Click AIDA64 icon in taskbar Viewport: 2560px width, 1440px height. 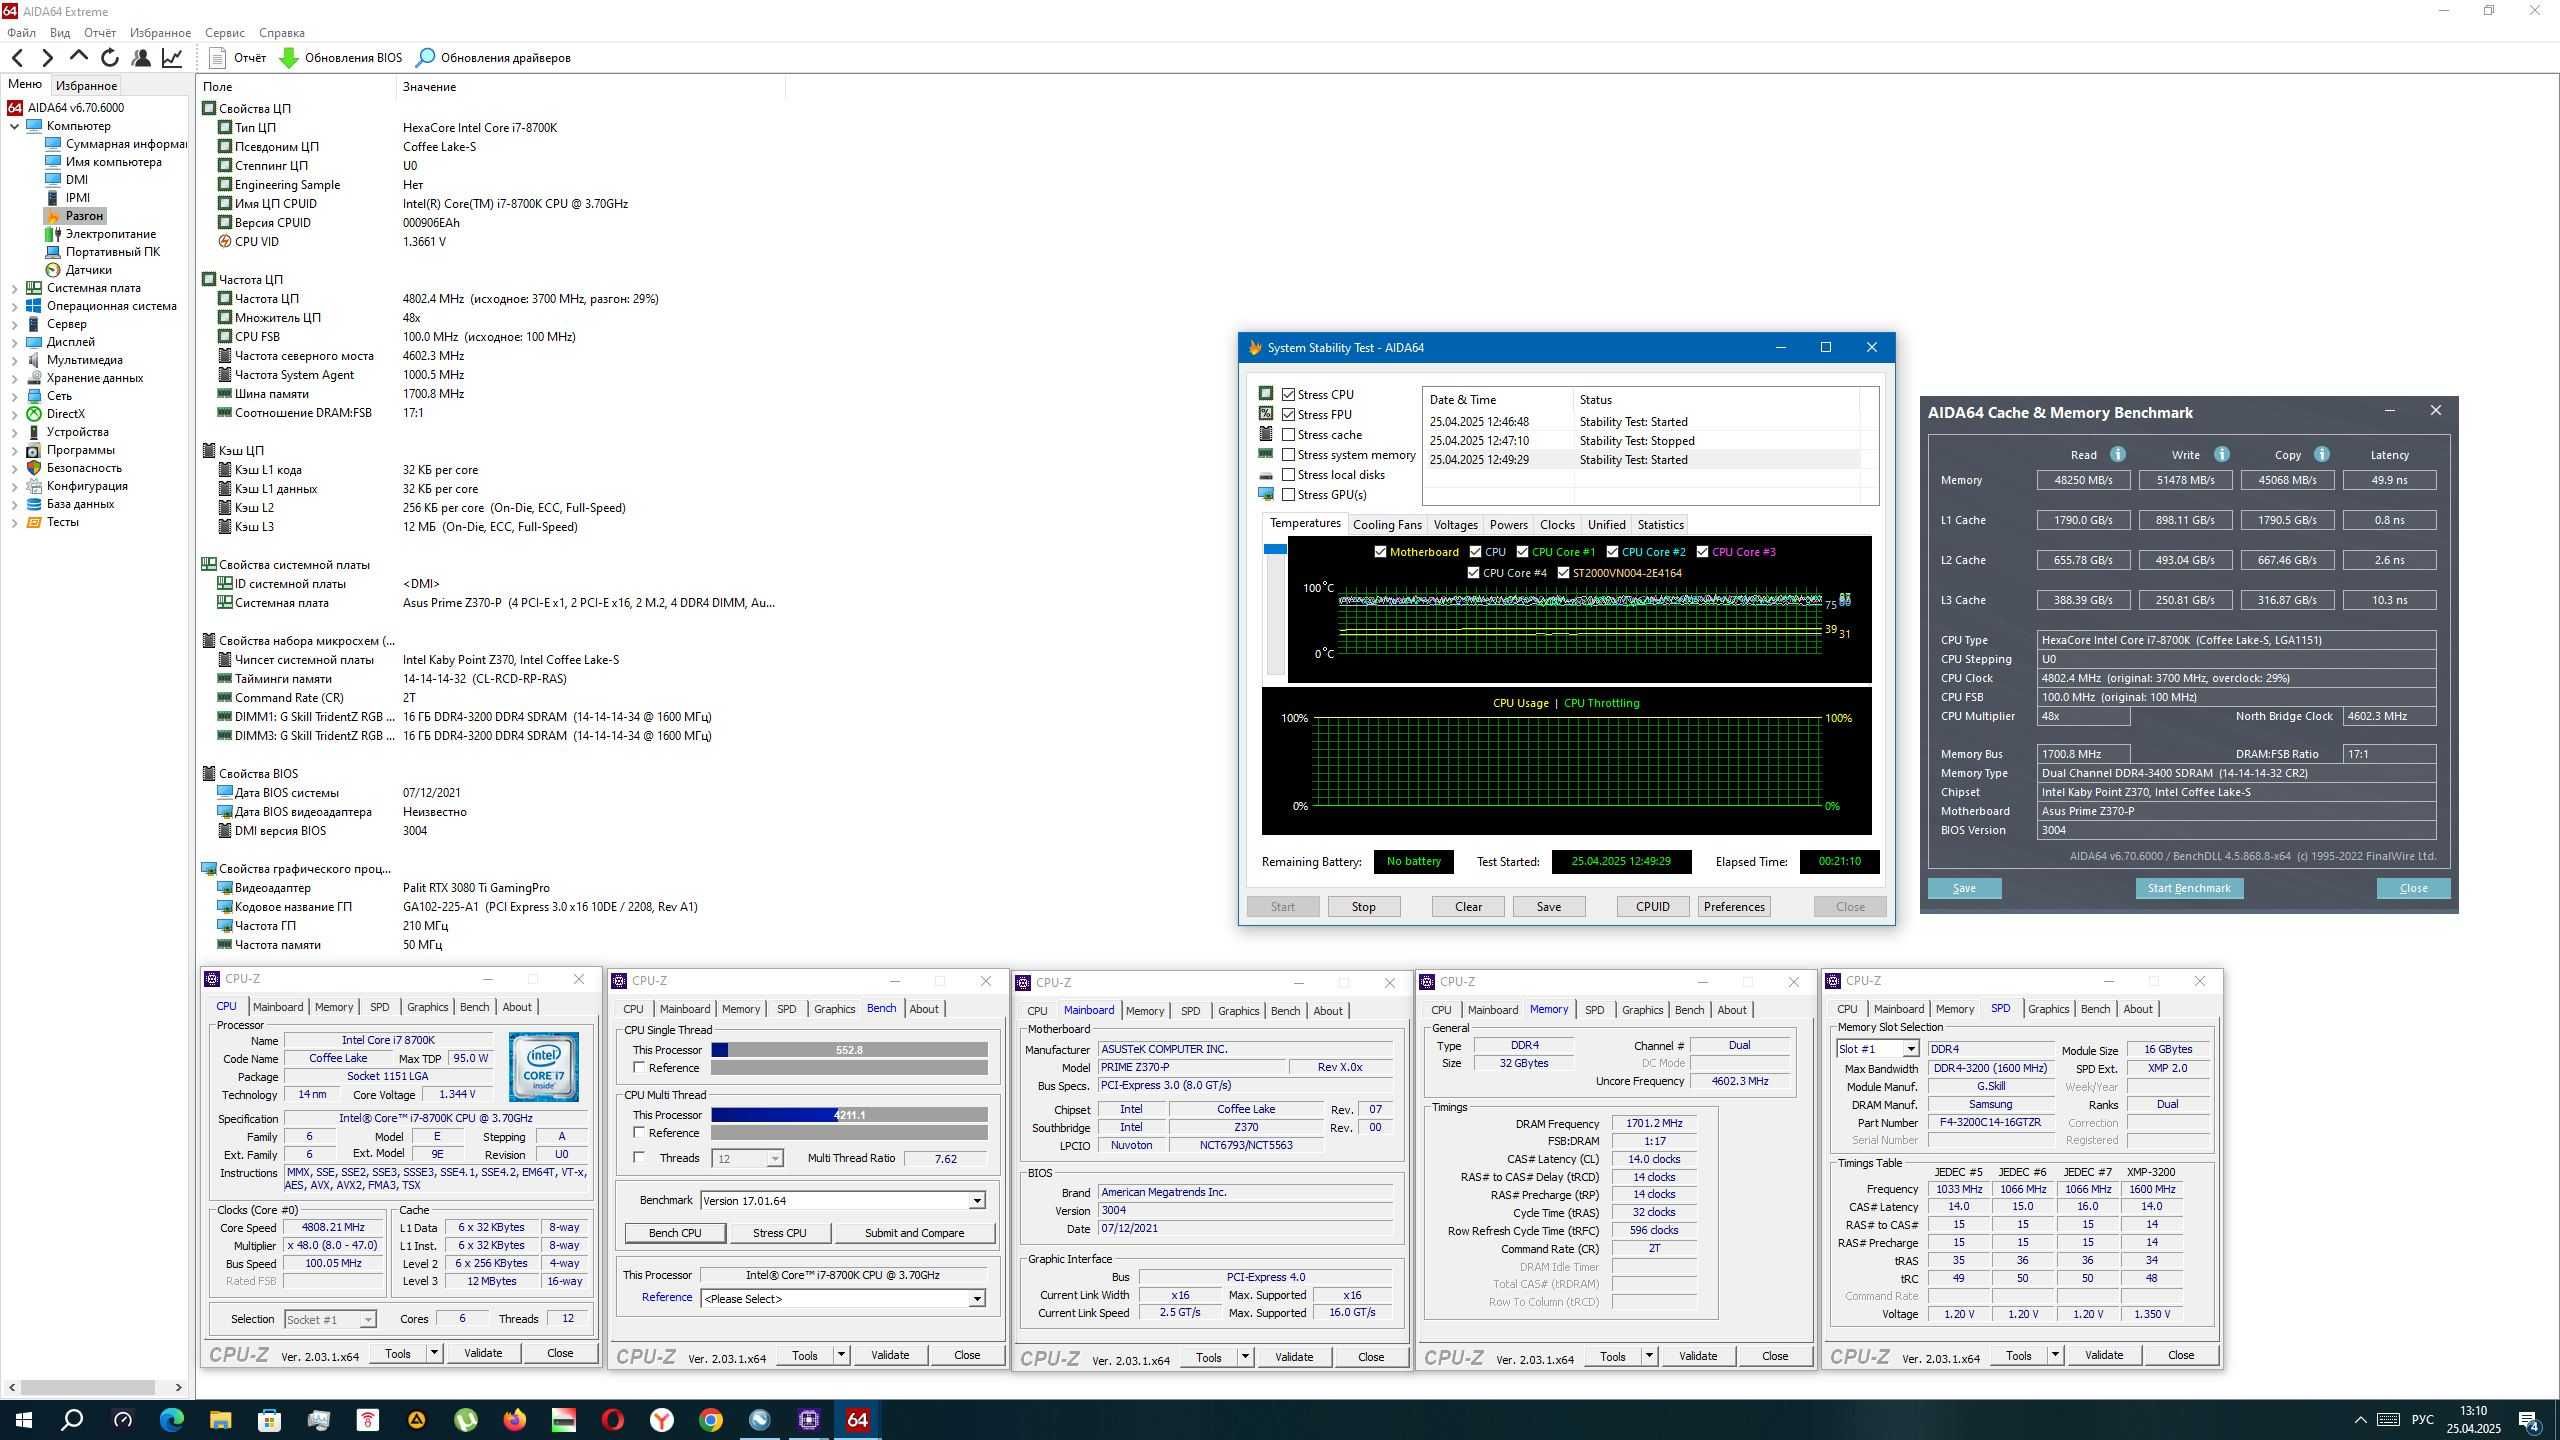click(858, 1420)
